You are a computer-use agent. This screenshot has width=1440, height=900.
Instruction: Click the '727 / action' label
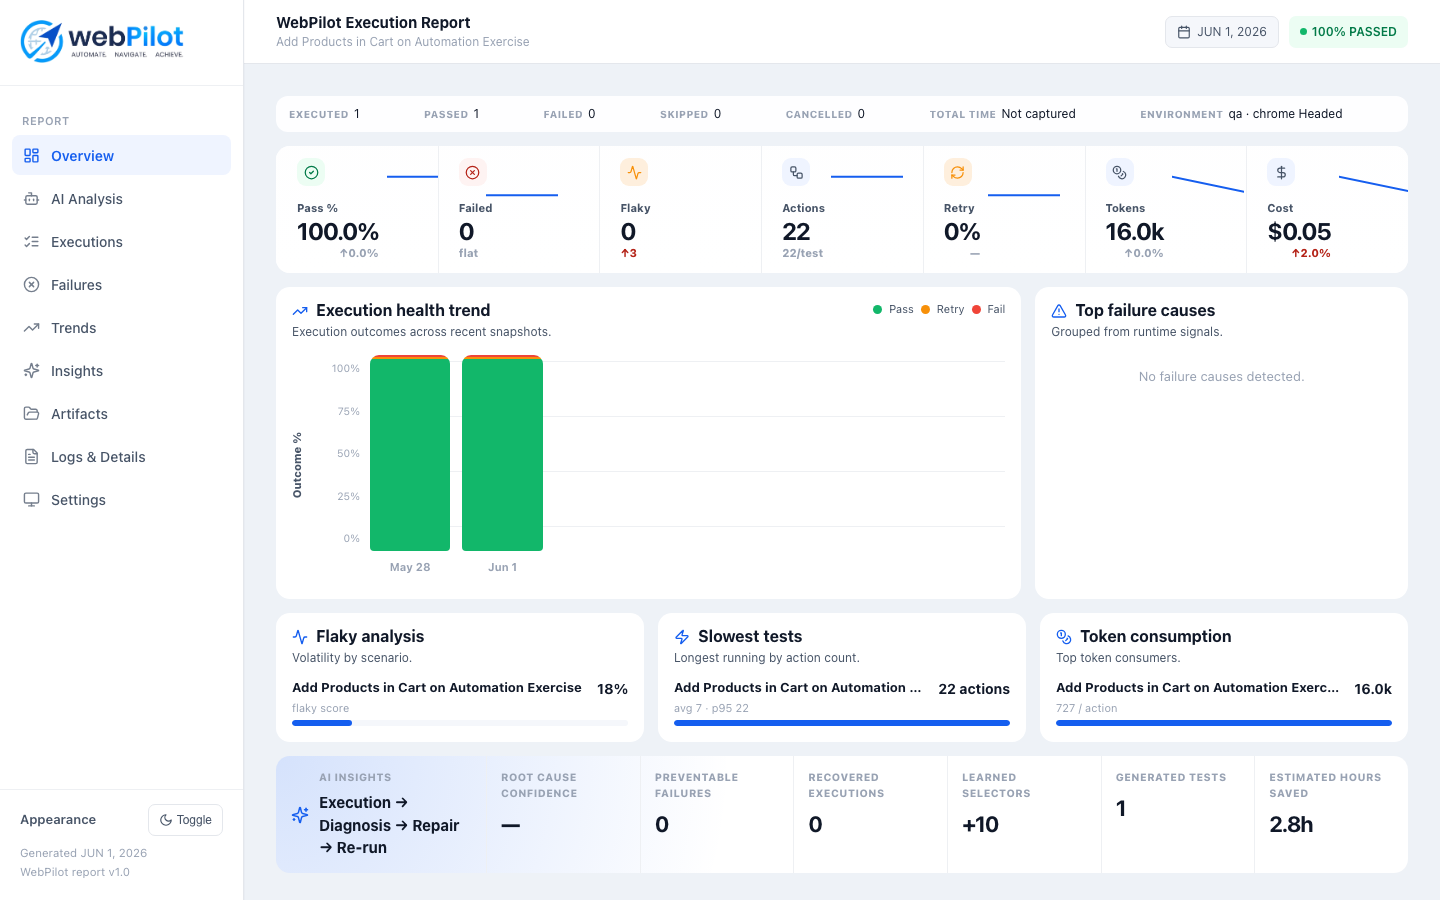click(x=1087, y=708)
